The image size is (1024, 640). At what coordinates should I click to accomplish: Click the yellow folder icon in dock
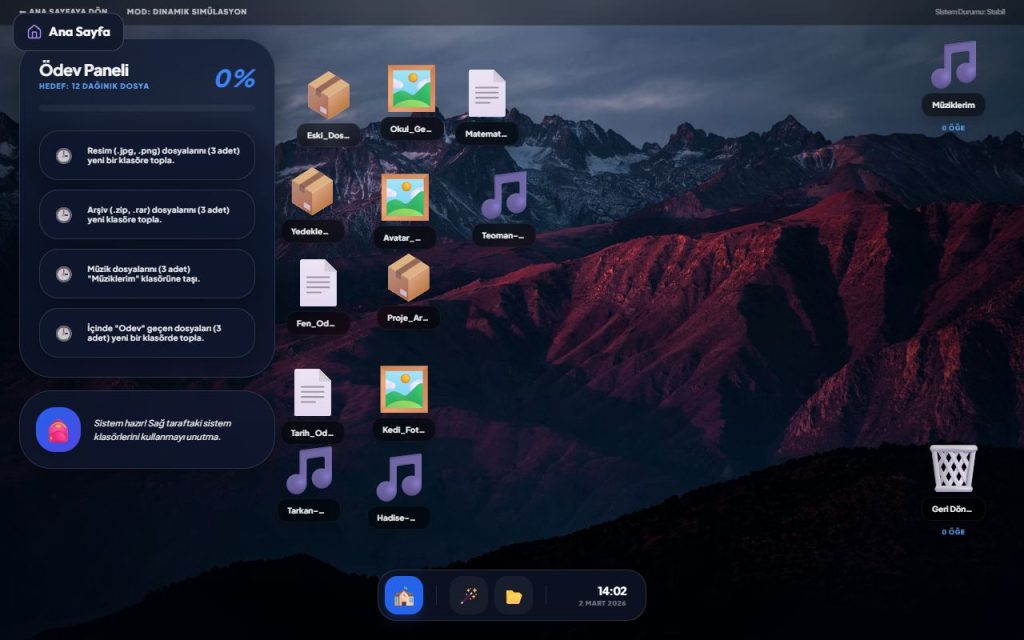(513, 596)
